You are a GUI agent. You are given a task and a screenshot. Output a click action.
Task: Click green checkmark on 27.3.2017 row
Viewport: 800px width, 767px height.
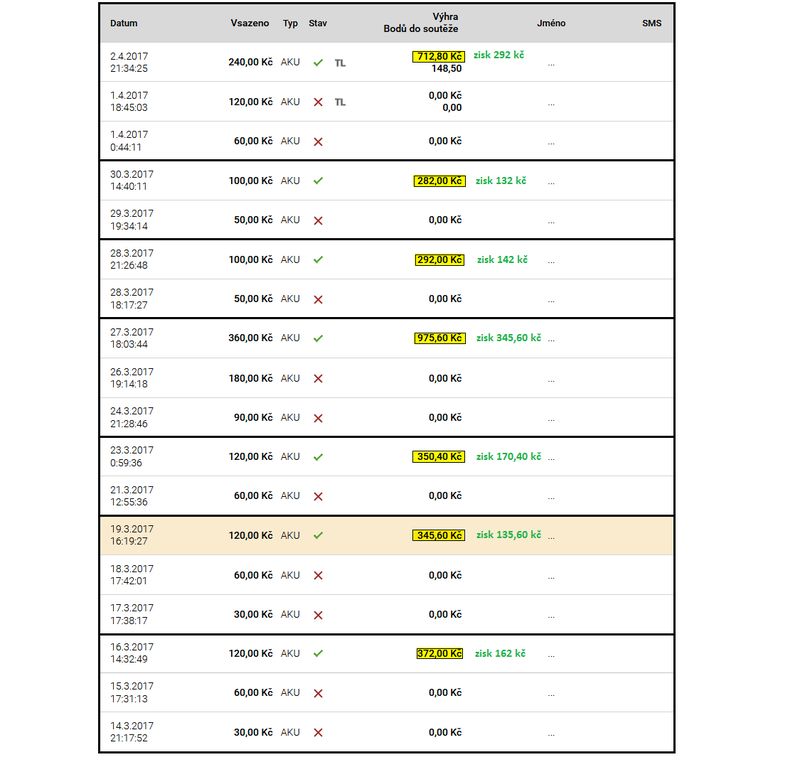click(x=318, y=339)
